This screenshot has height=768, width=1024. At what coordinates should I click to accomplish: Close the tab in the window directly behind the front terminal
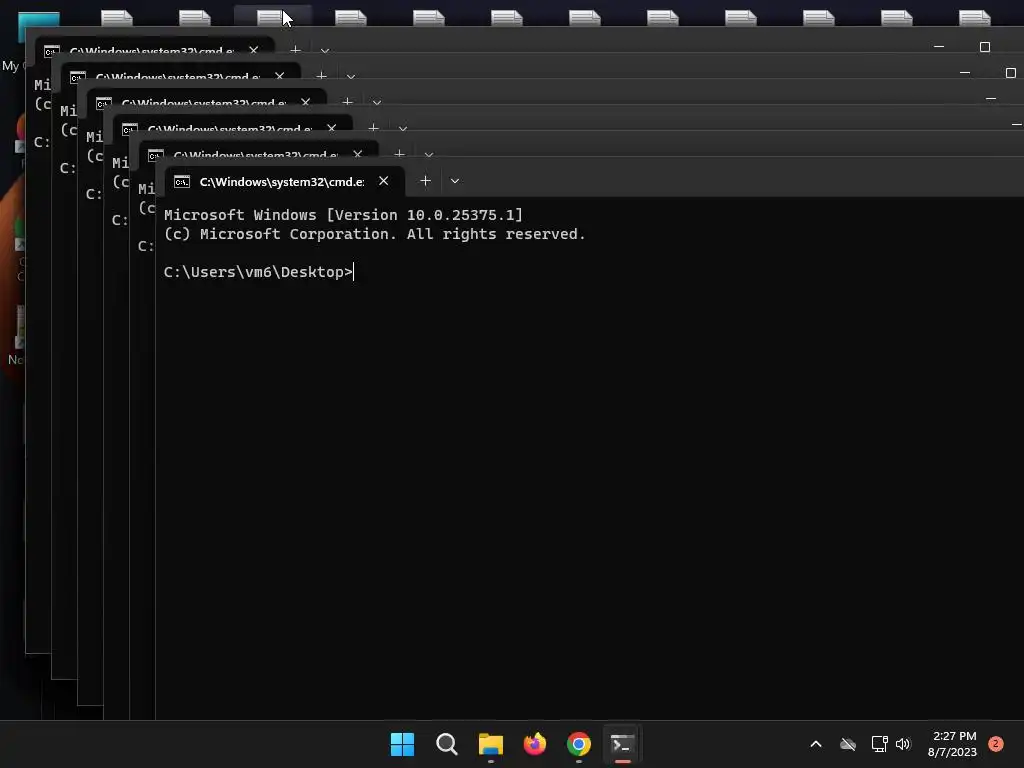[x=357, y=154]
